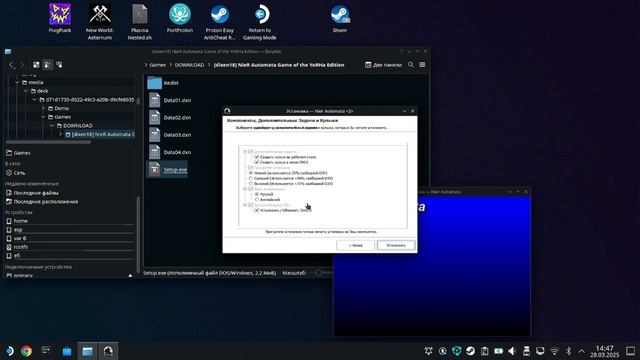Go back in Dolphin file manager
This screenshot has height=360, width=640.
click(x=12, y=65)
